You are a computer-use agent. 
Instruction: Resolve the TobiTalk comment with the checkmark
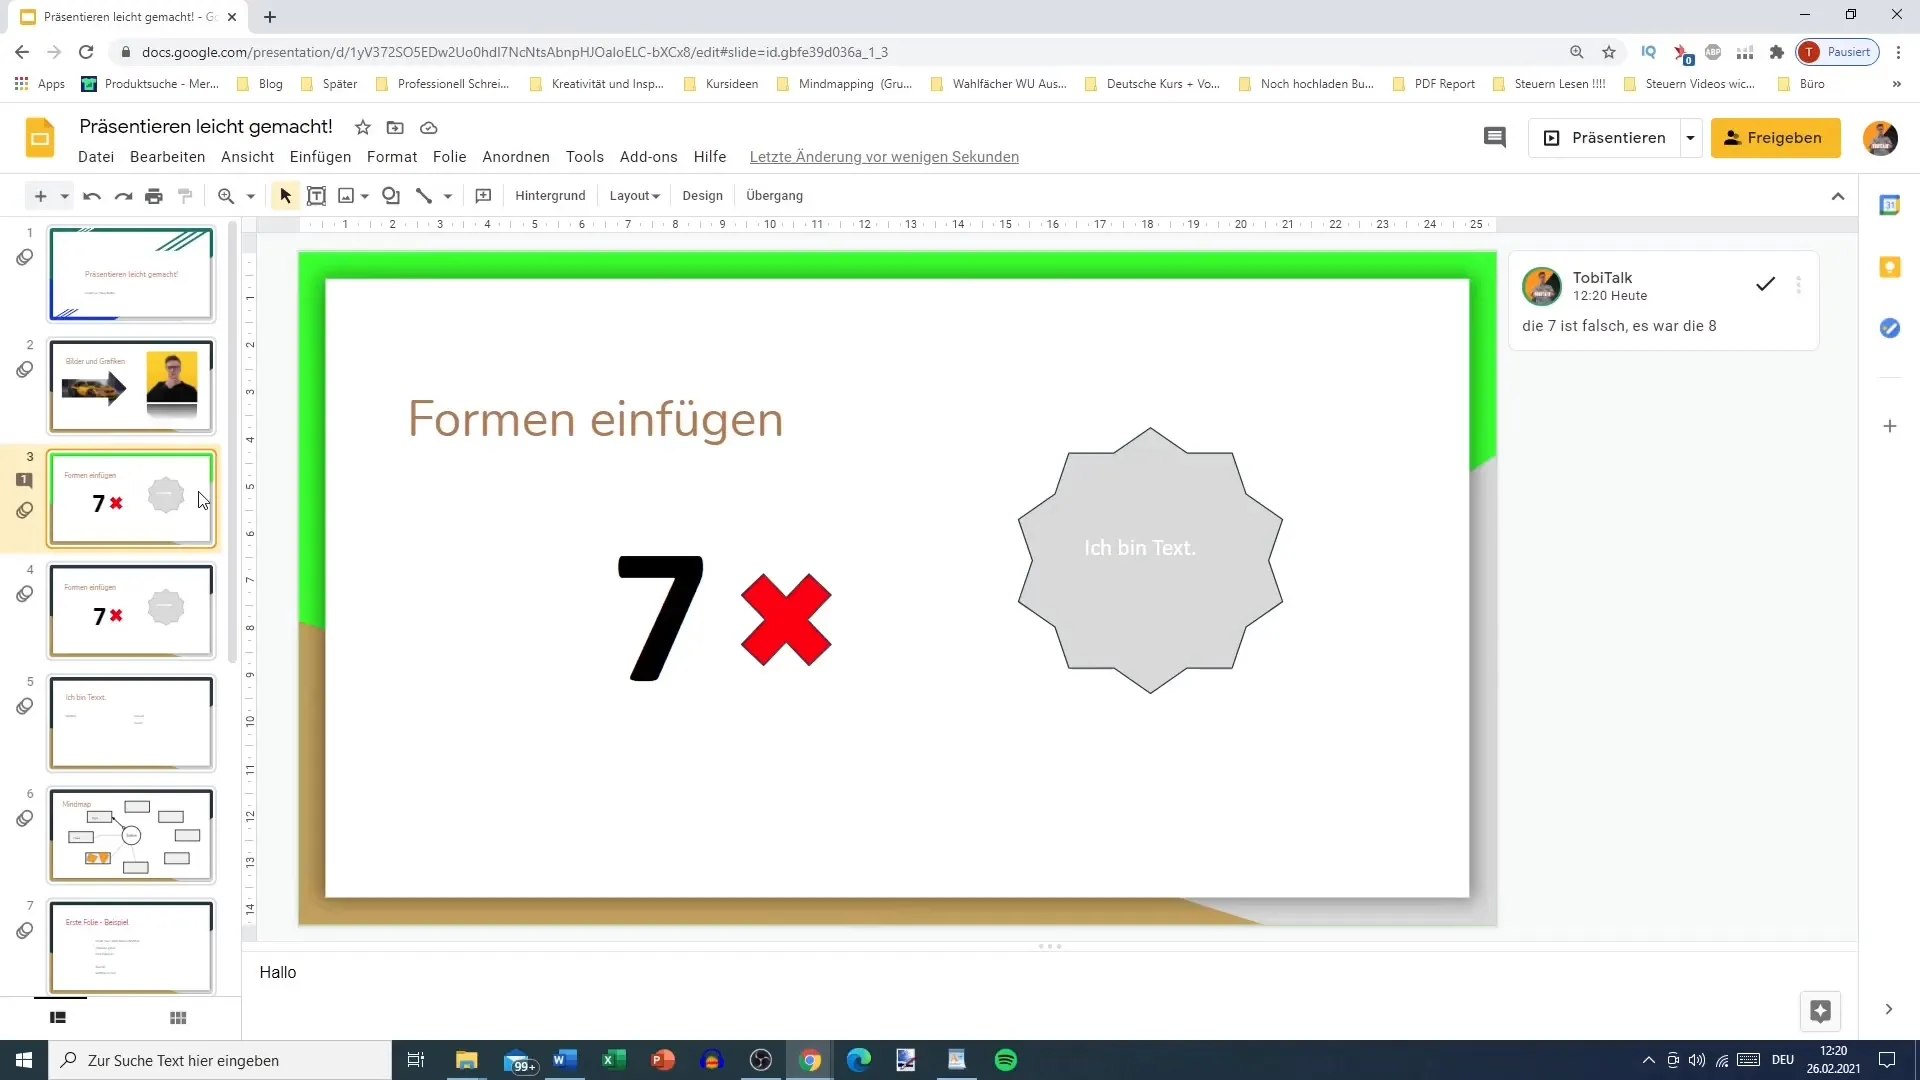(x=1765, y=285)
